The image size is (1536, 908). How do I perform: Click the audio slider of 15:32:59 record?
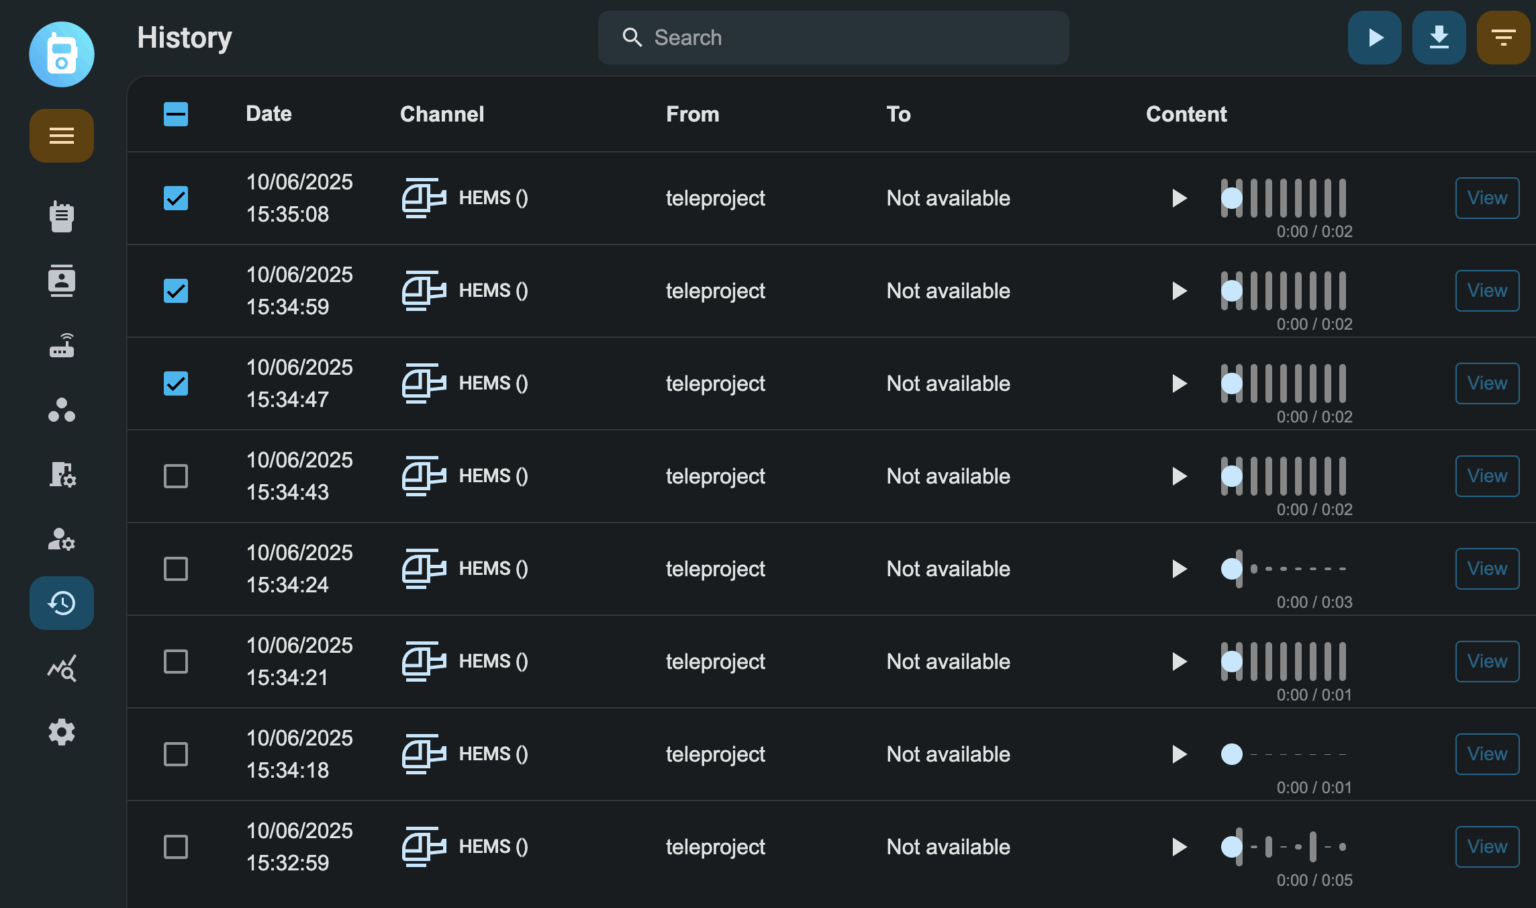pos(1285,847)
